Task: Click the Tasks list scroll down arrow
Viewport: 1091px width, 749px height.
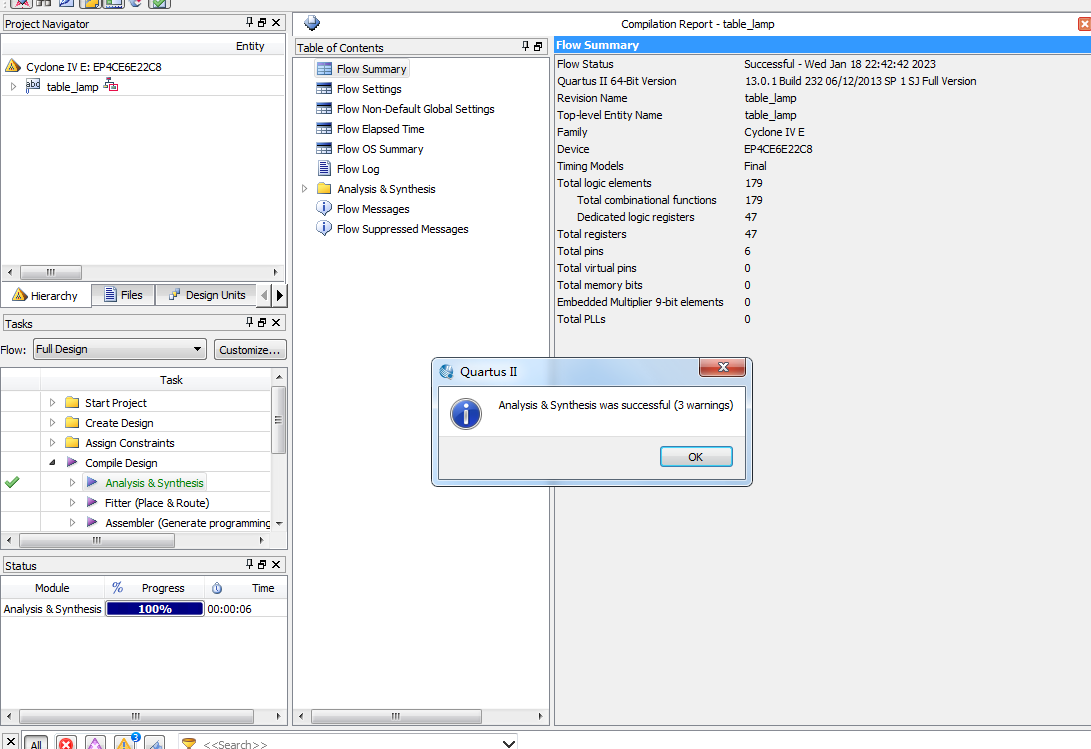Action: pyautogui.click(x=279, y=523)
